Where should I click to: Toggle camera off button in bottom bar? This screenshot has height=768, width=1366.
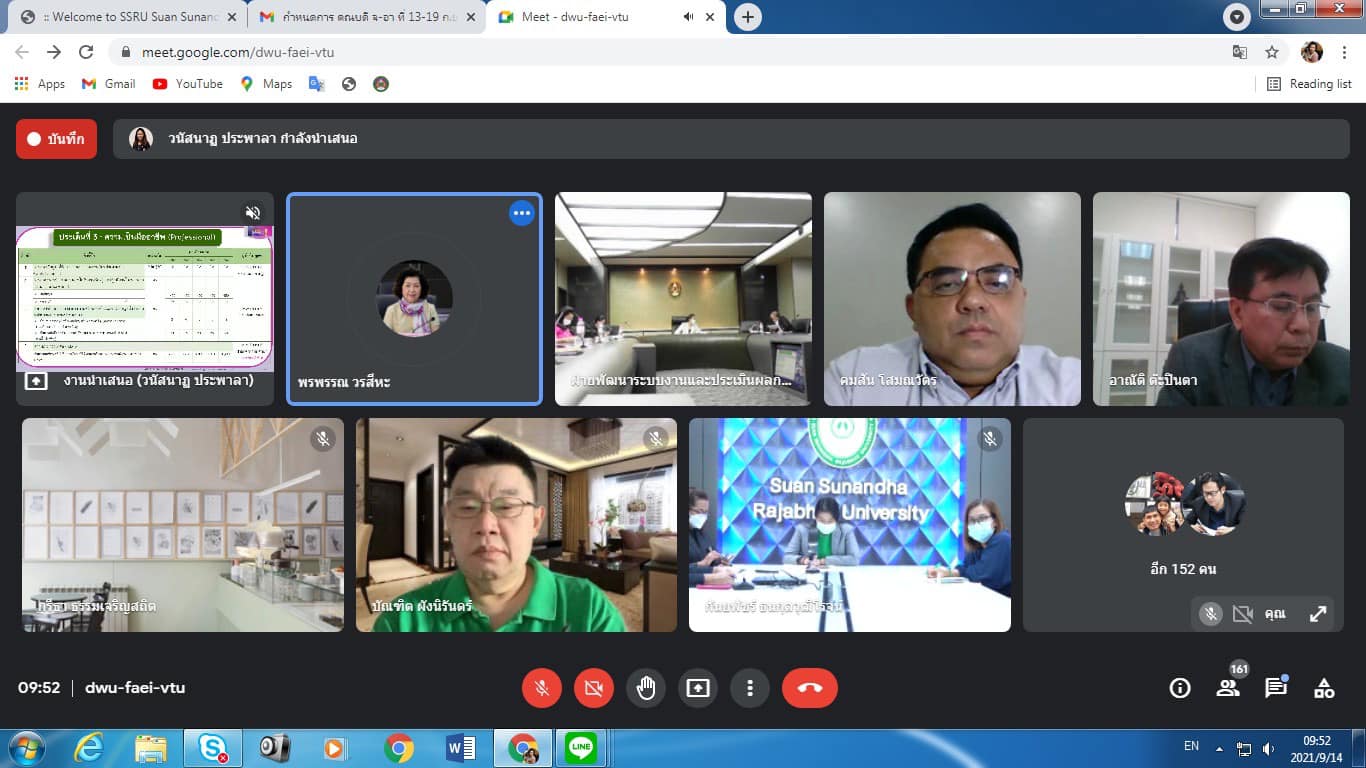point(594,688)
